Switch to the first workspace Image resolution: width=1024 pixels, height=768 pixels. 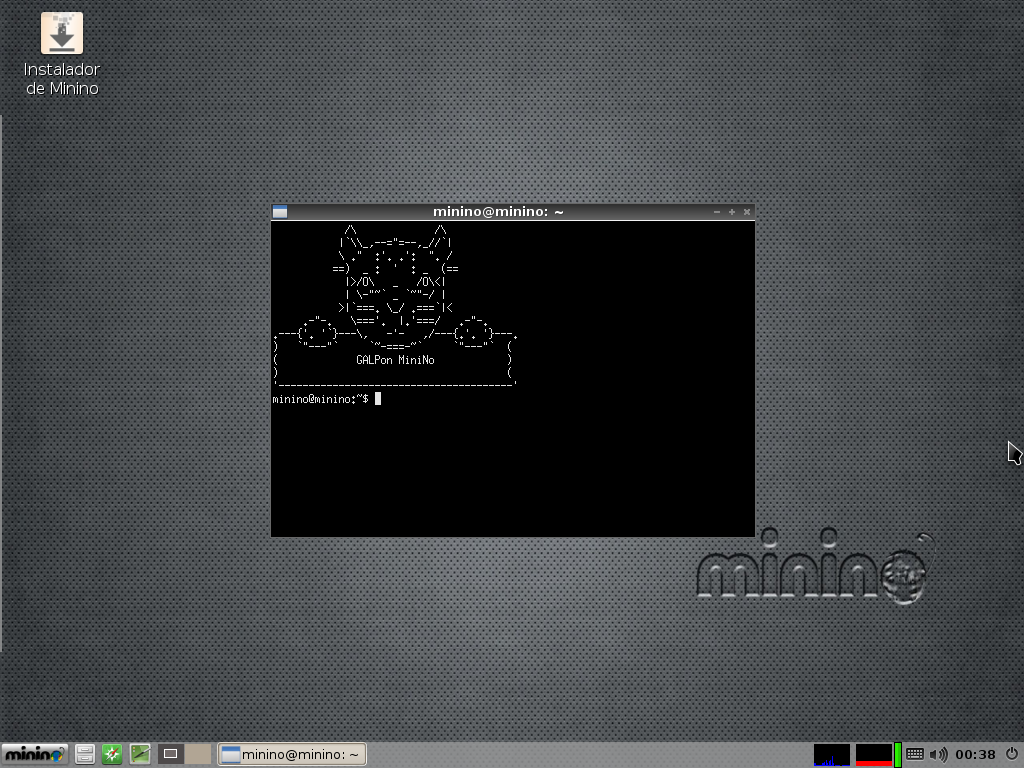pyautogui.click(x=171, y=754)
